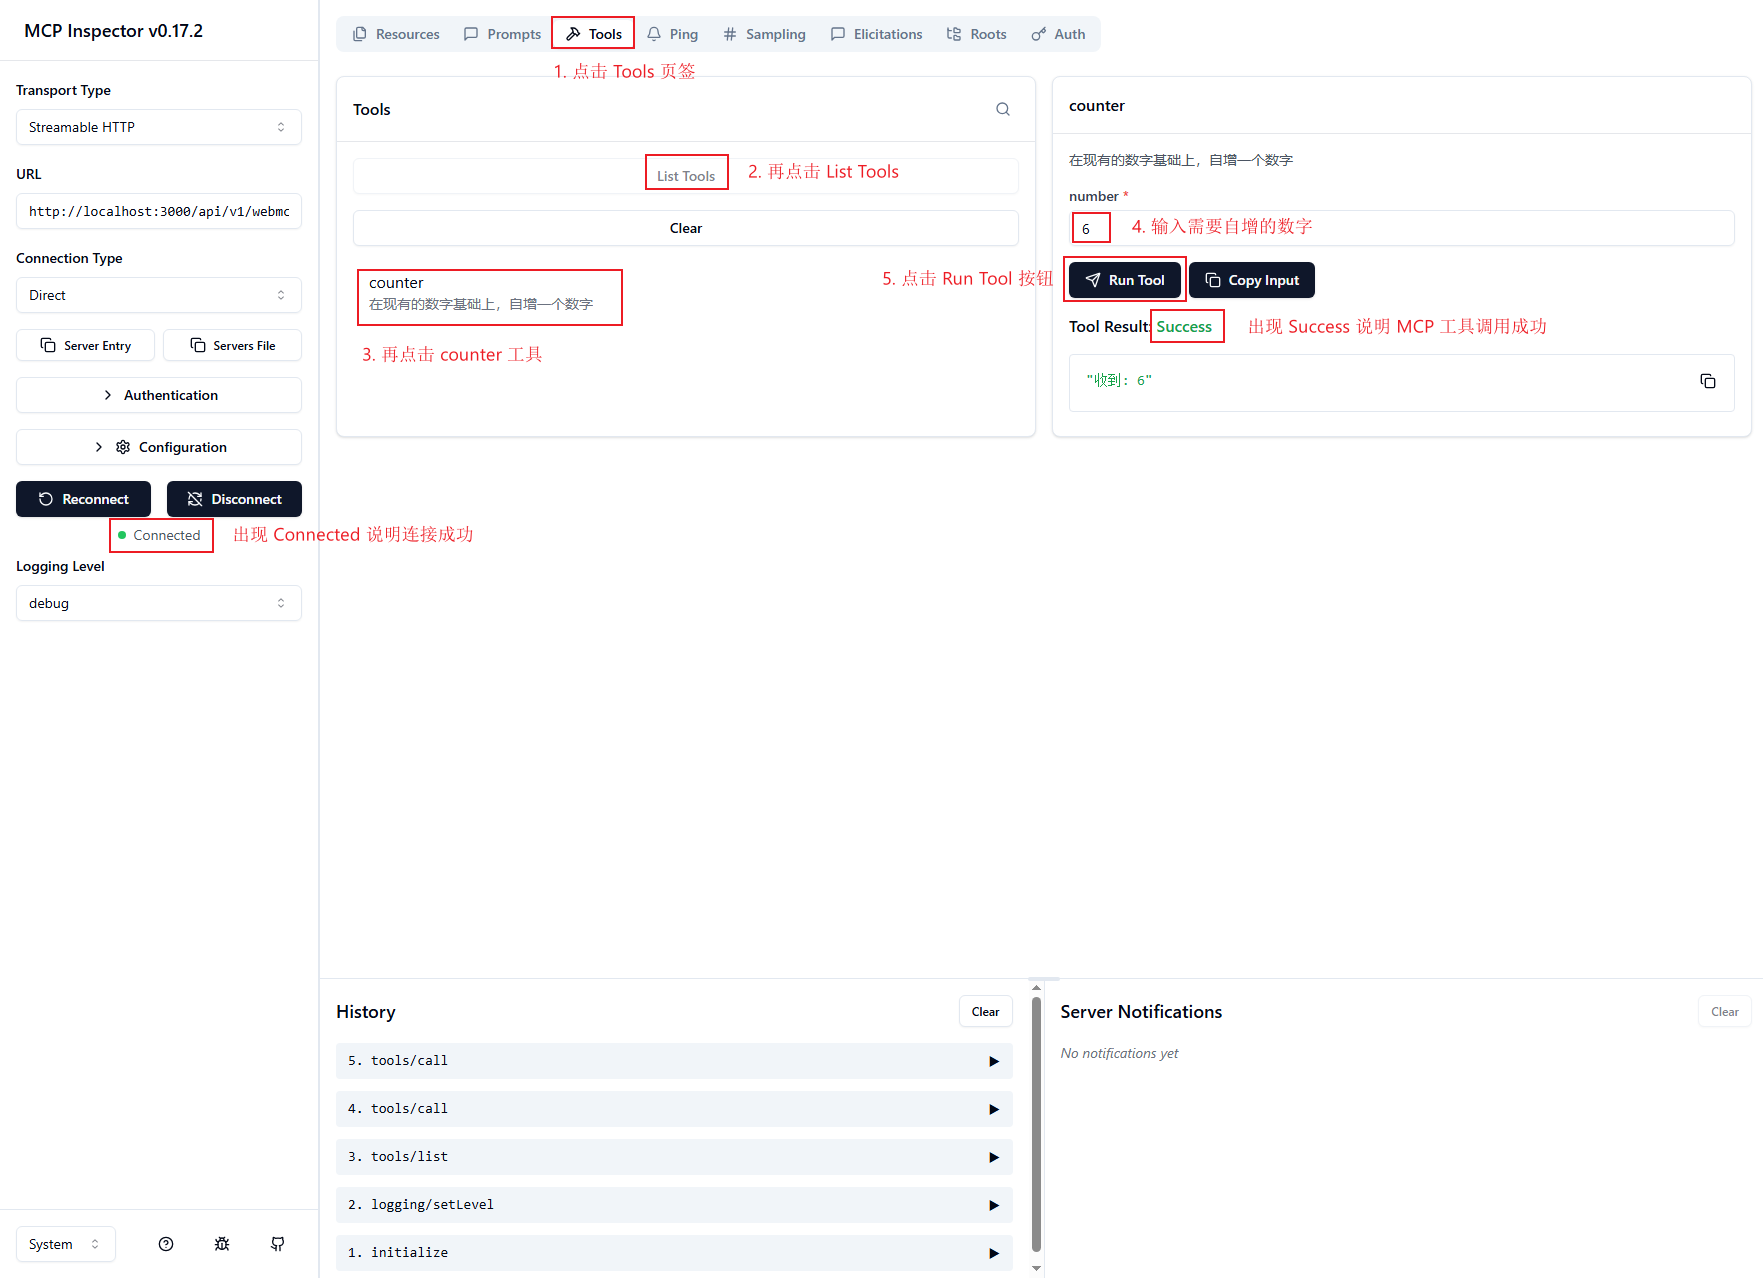Select the counter tool in the list
This screenshot has height=1278, width=1763.
[489, 293]
